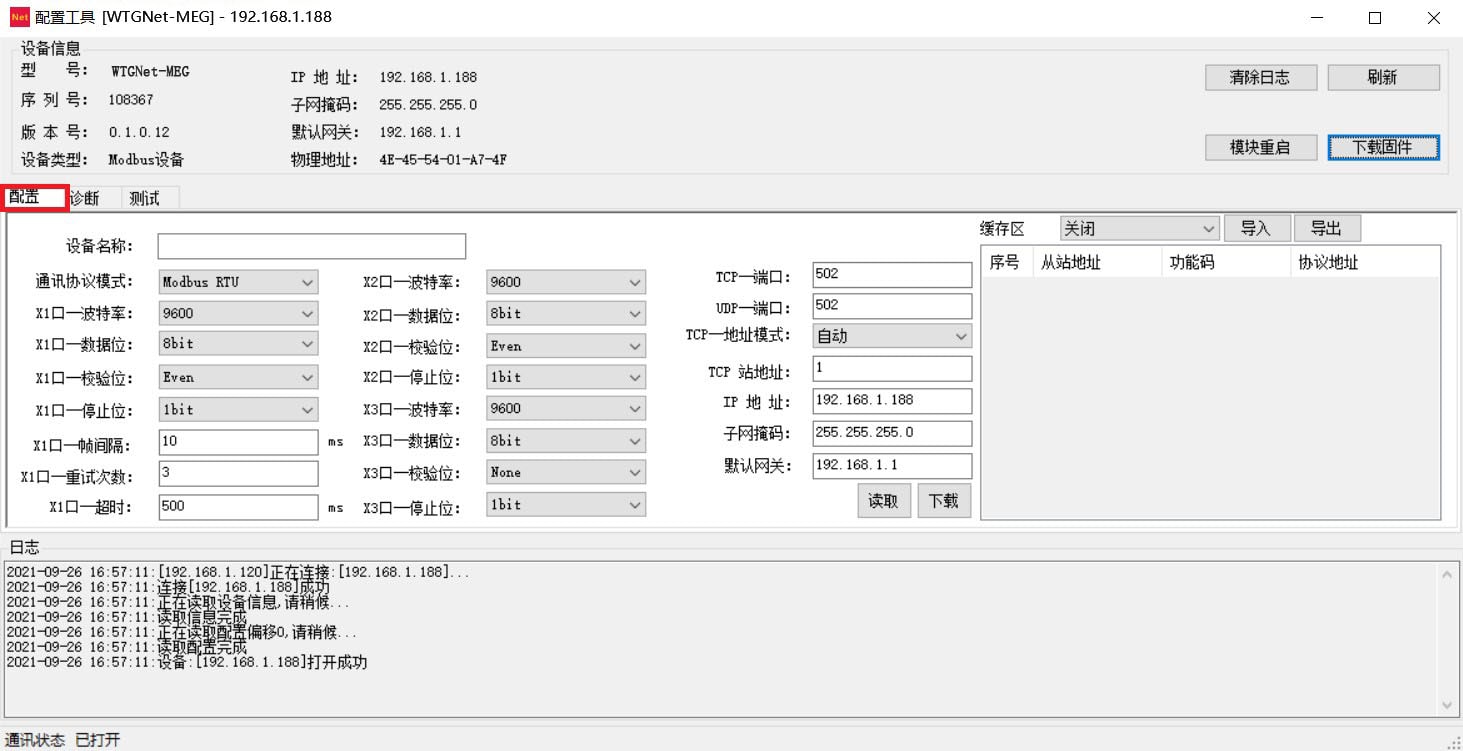Click the 从站地址 column header
The height and width of the screenshot is (751, 1463).
coord(1095,262)
